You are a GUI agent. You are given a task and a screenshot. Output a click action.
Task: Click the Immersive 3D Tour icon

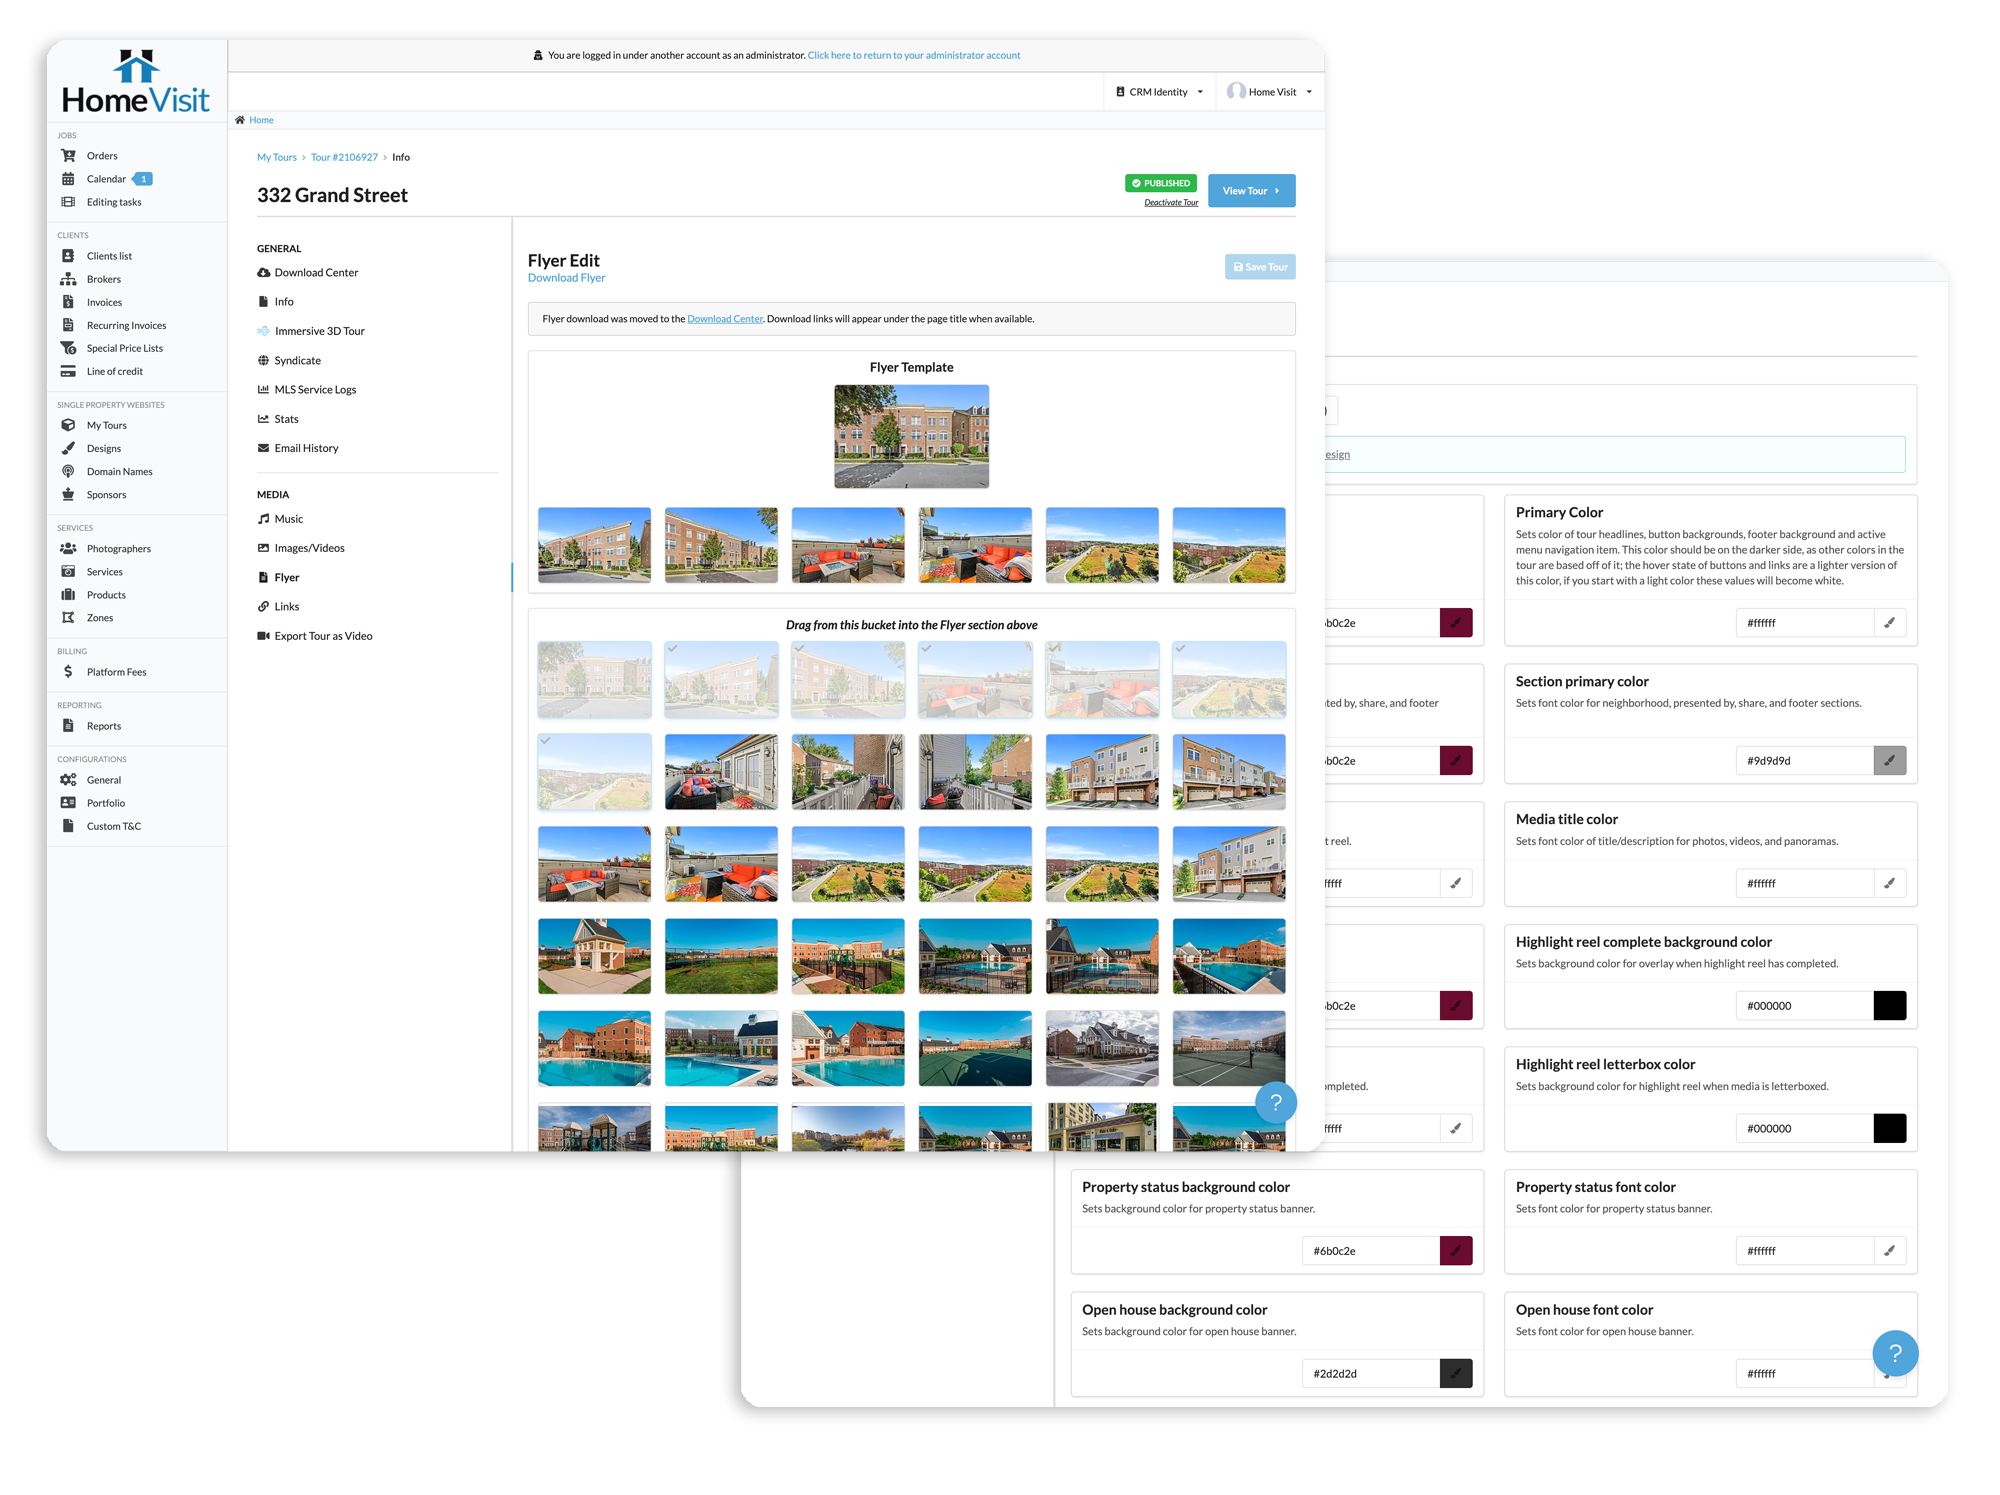tap(265, 331)
